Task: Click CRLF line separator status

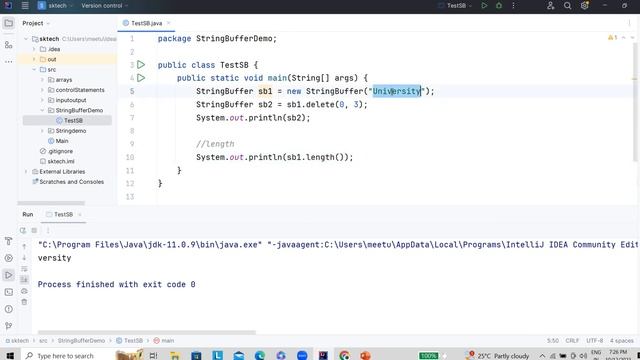Action: point(572,340)
